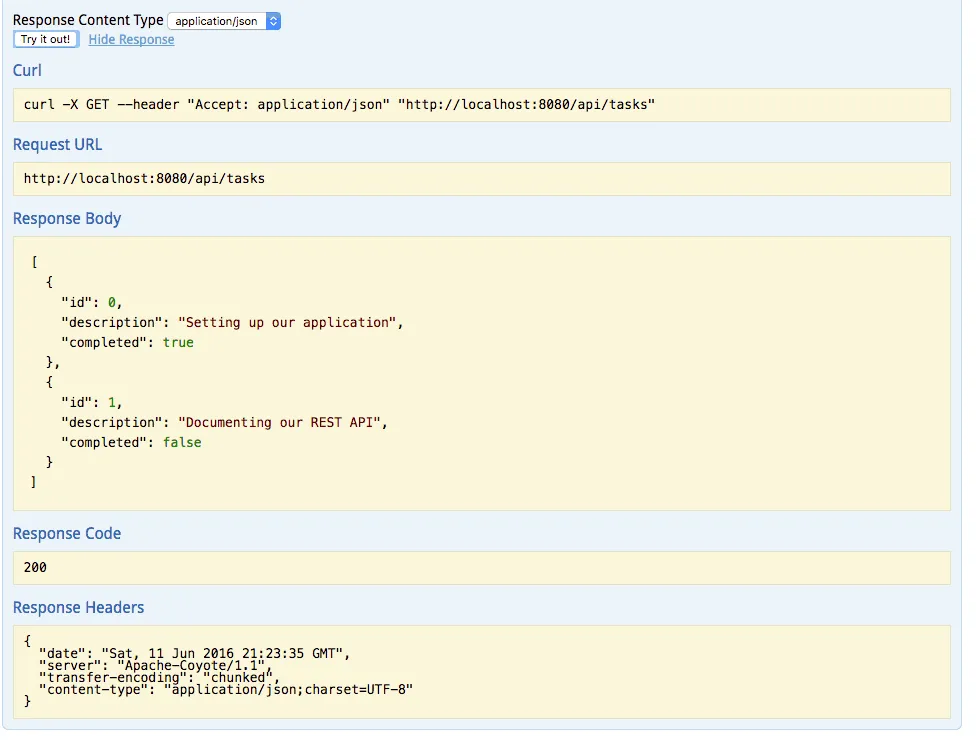Viewport: 979px width, 740px height.
Task: Click the 'Response Code' section heading
Action: coord(67,534)
